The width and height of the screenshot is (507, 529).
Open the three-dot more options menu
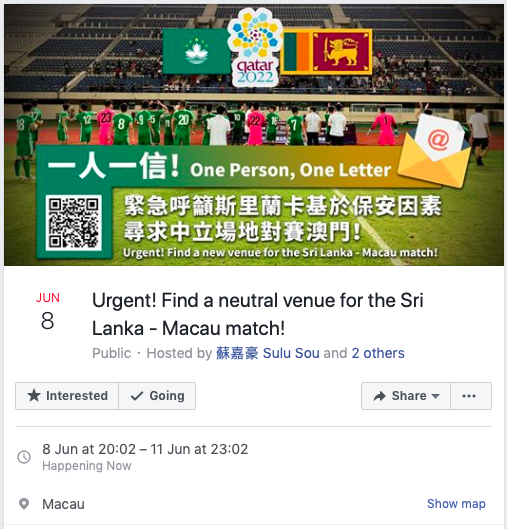(471, 396)
